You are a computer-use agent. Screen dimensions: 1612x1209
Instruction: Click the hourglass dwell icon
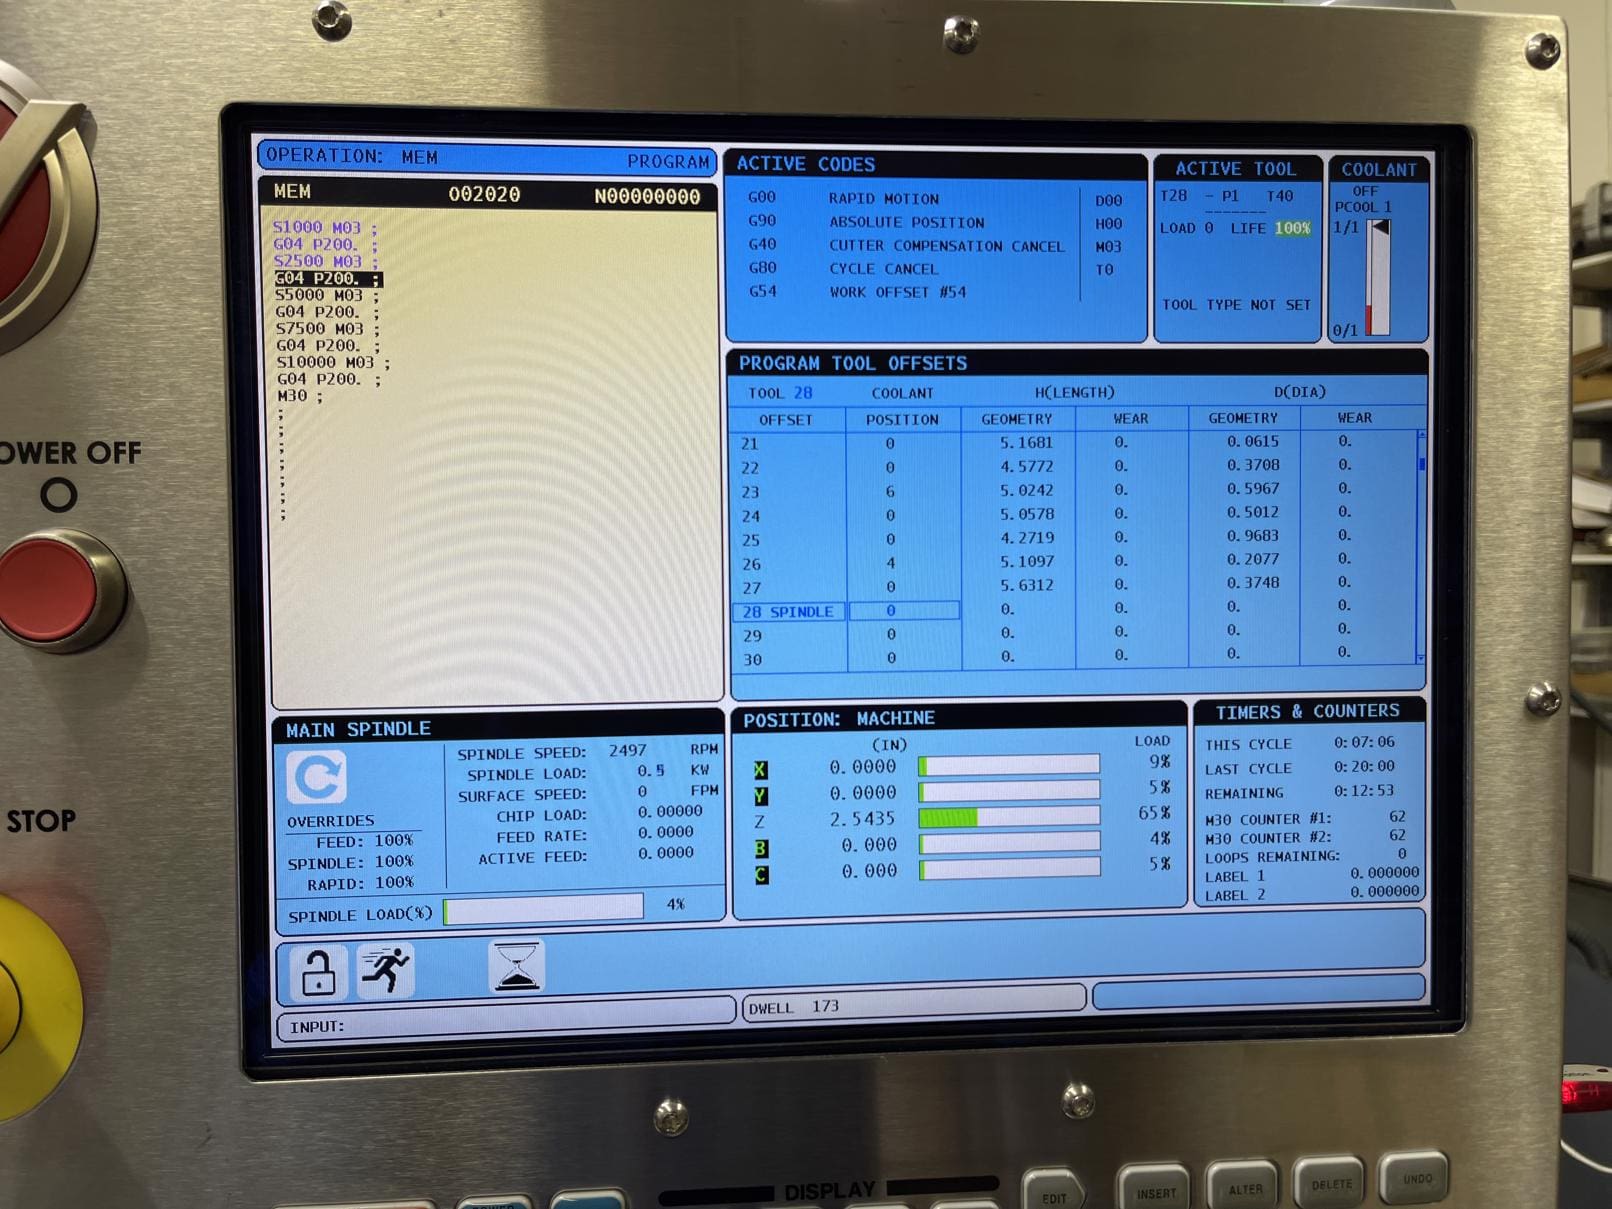516,967
